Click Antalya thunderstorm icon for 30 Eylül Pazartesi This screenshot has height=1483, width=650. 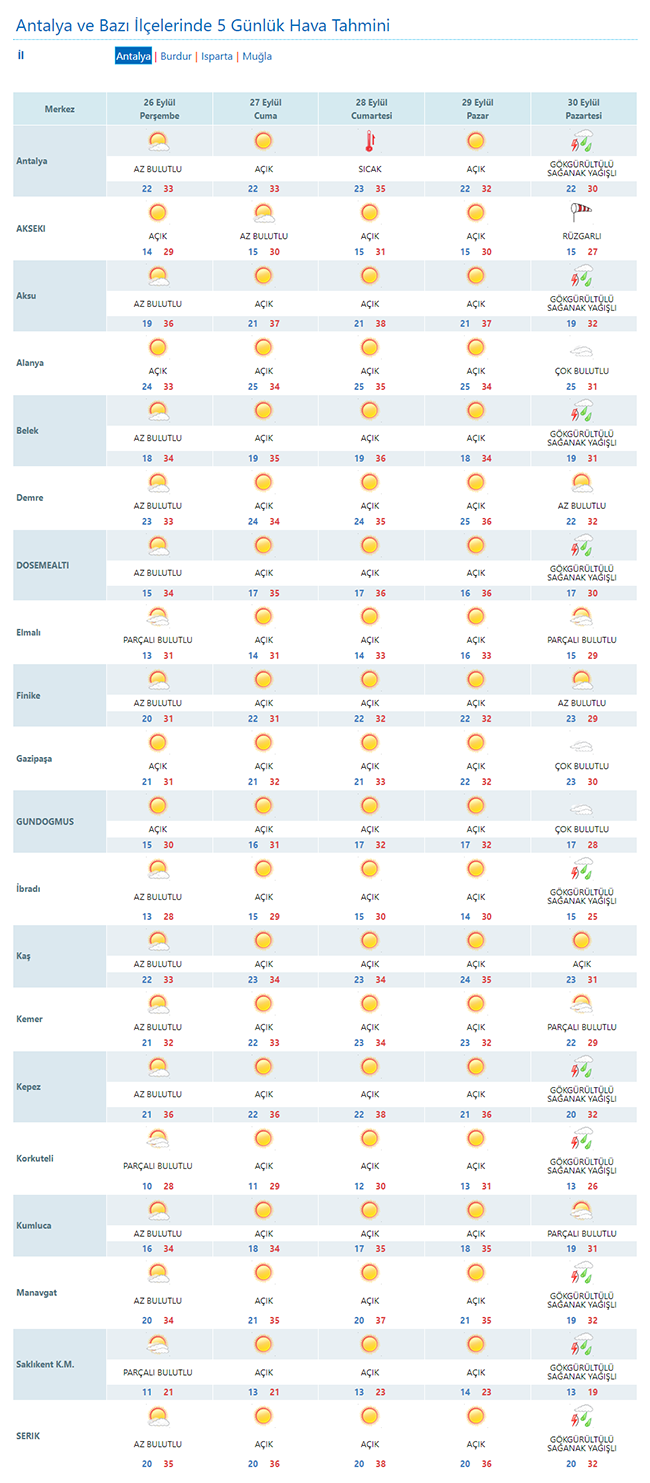click(x=582, y=142)
